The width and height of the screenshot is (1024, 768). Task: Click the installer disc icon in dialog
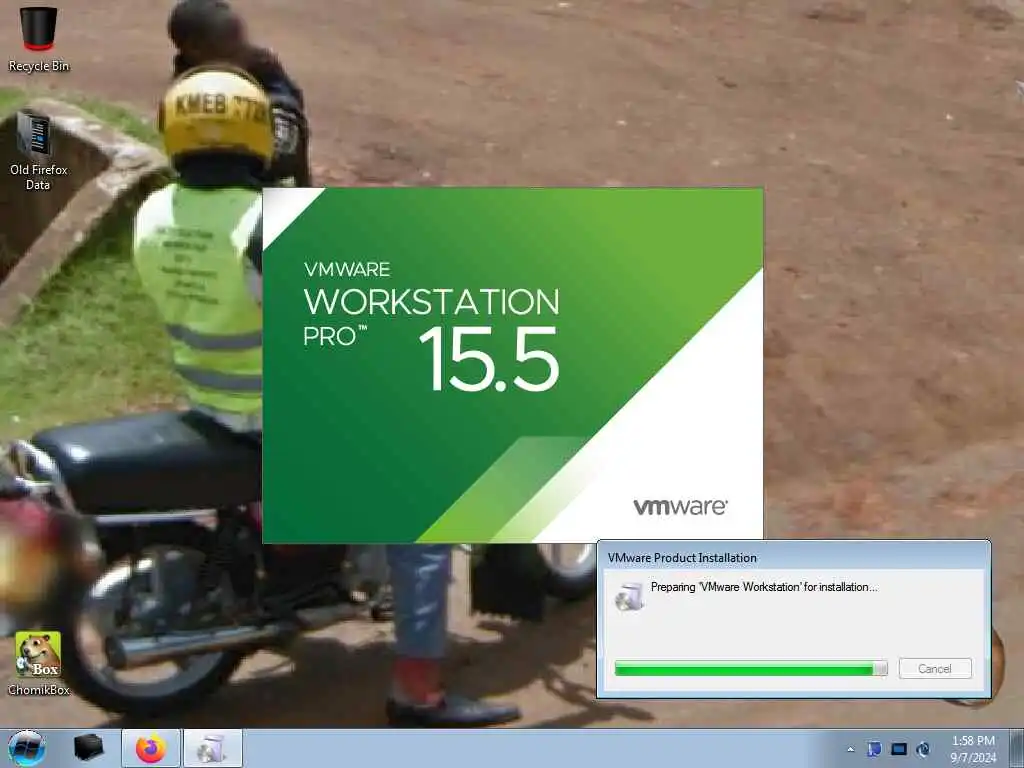tap(629, 596)
